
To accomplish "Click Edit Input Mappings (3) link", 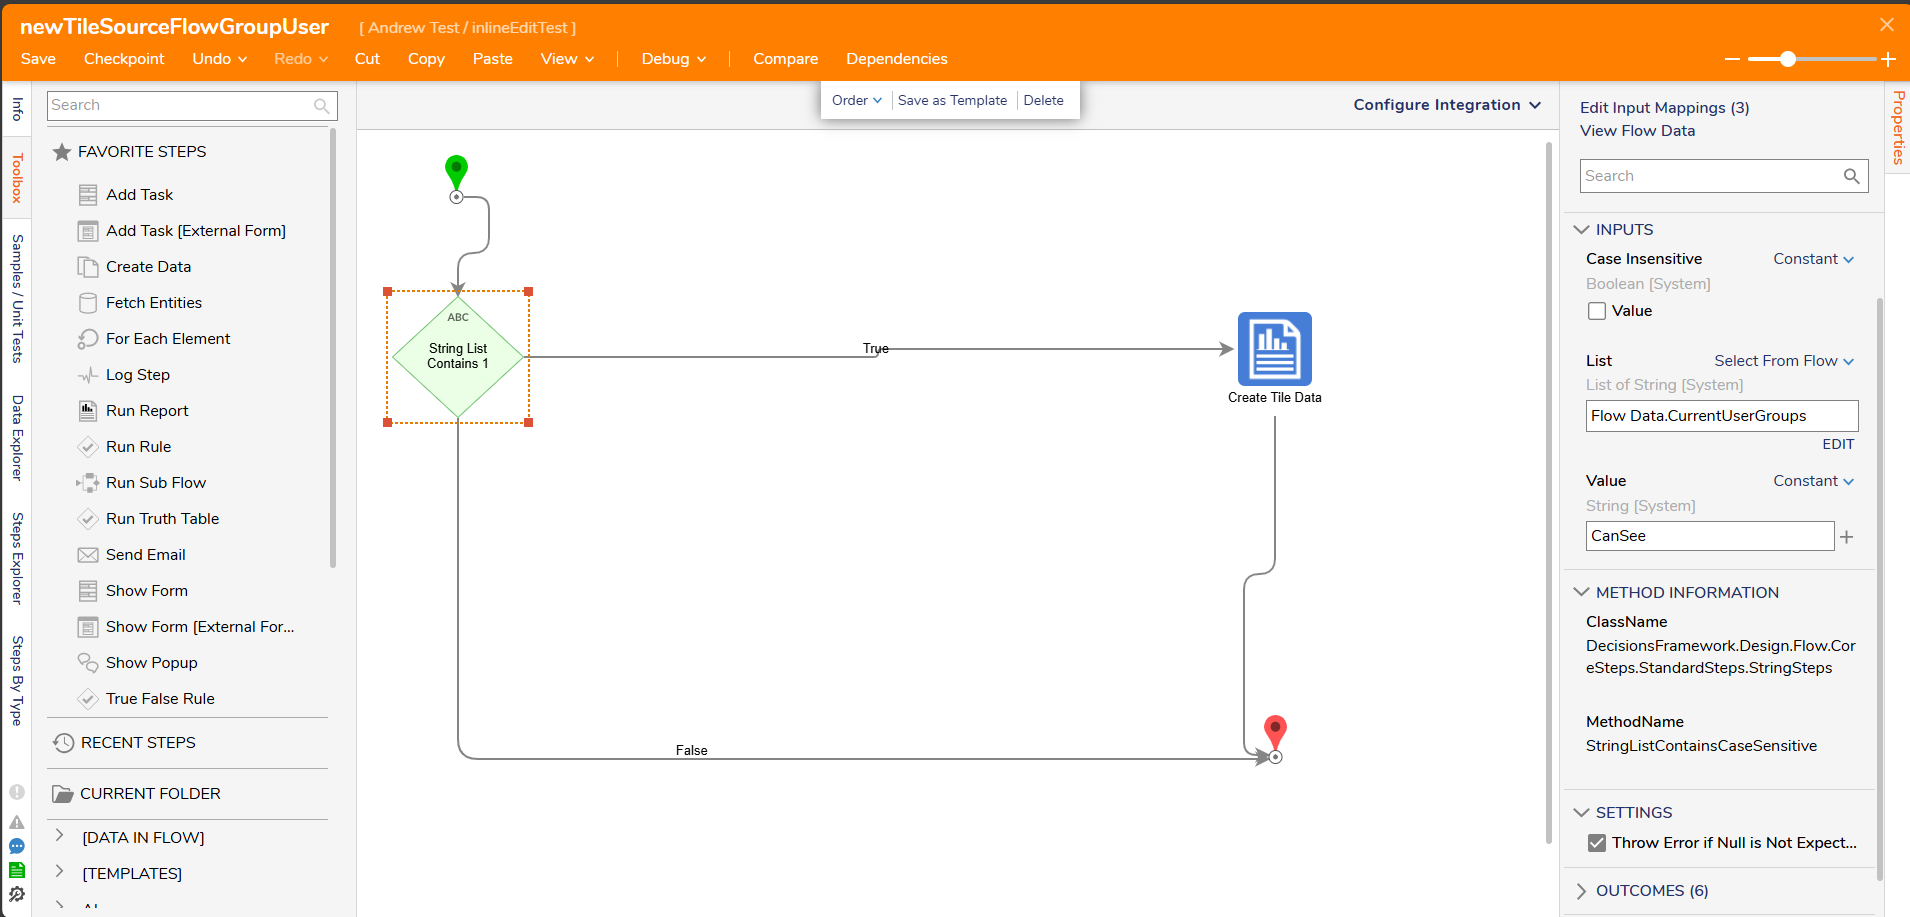I will click(x=1664, y=108).
